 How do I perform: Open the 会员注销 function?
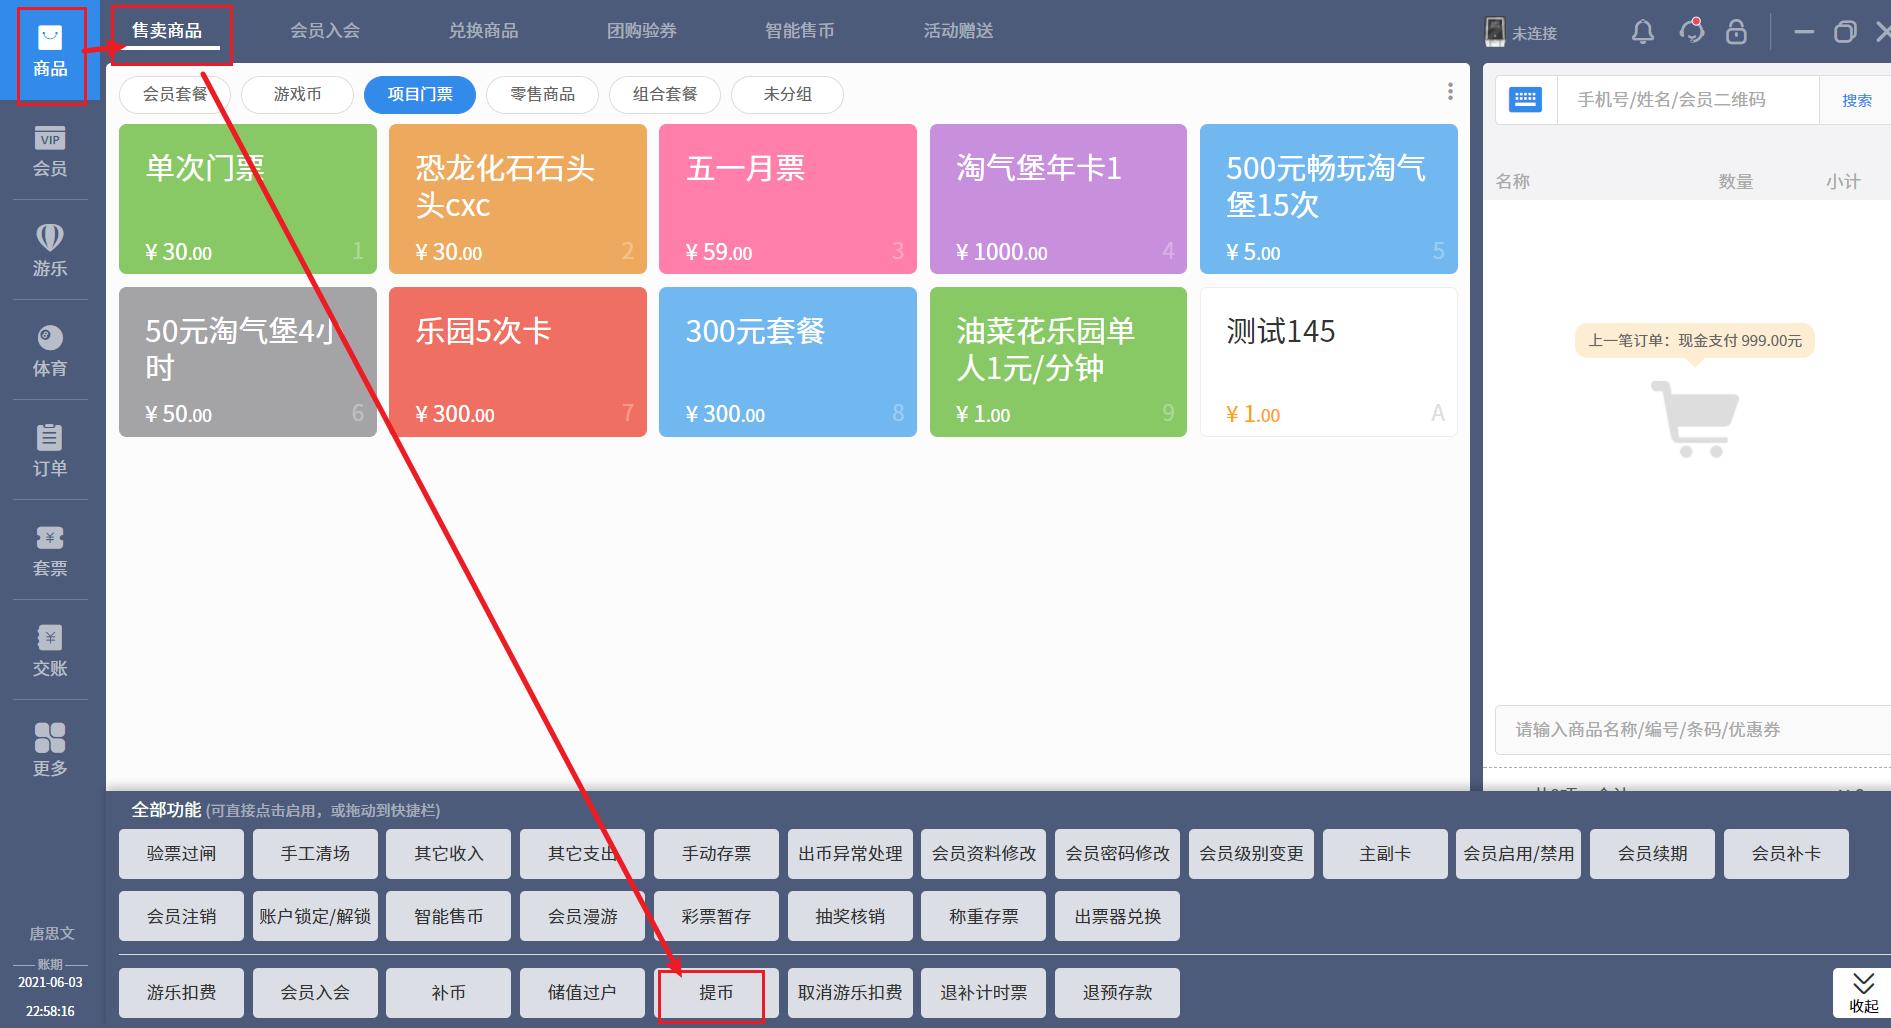pyautogui.click(x=181, y=916)
